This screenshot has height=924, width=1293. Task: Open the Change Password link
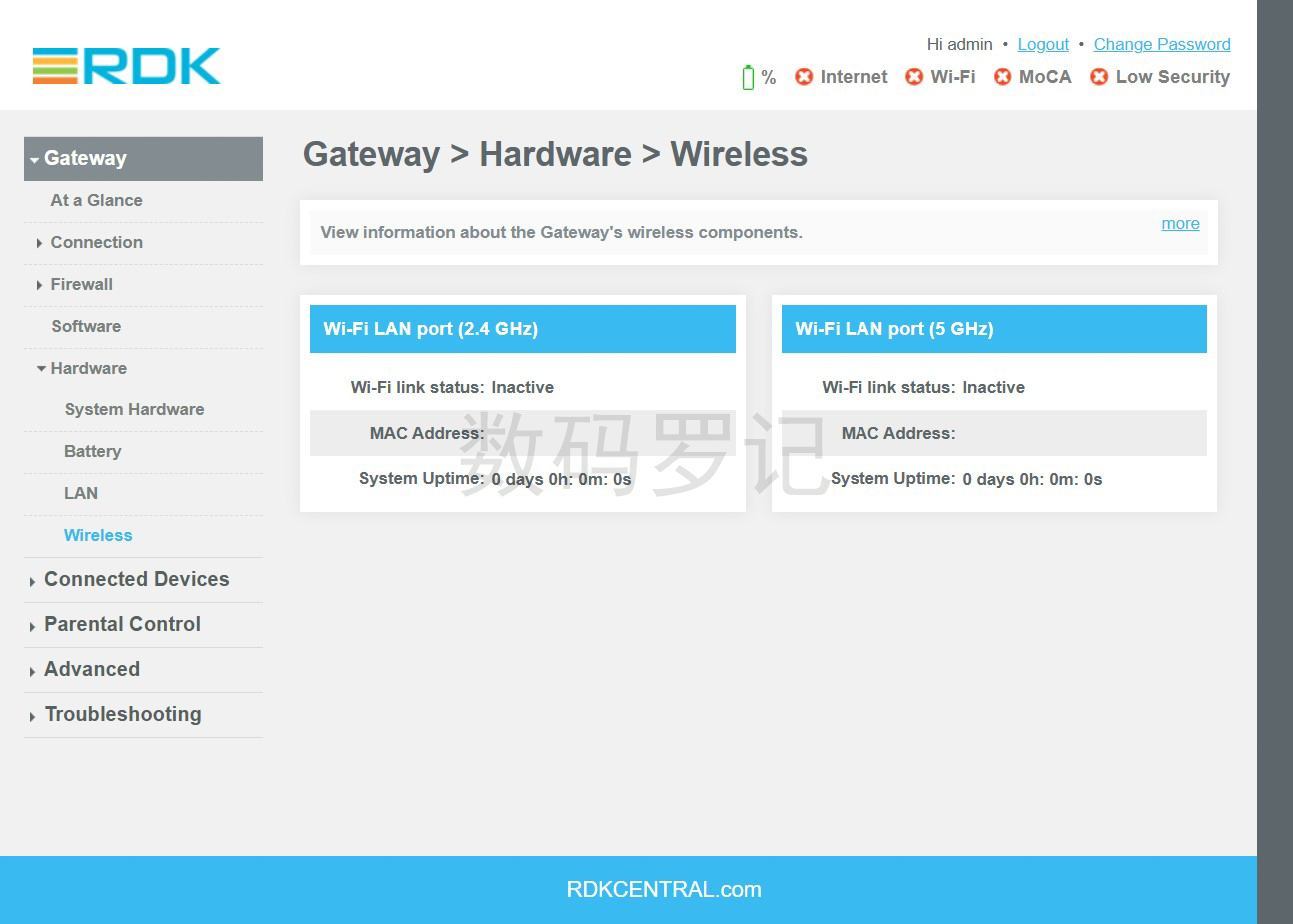(1161, 44)
